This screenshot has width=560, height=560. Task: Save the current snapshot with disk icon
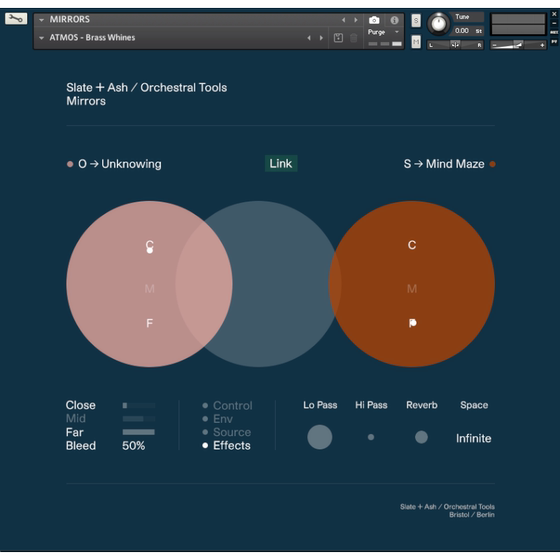(338, 38)
